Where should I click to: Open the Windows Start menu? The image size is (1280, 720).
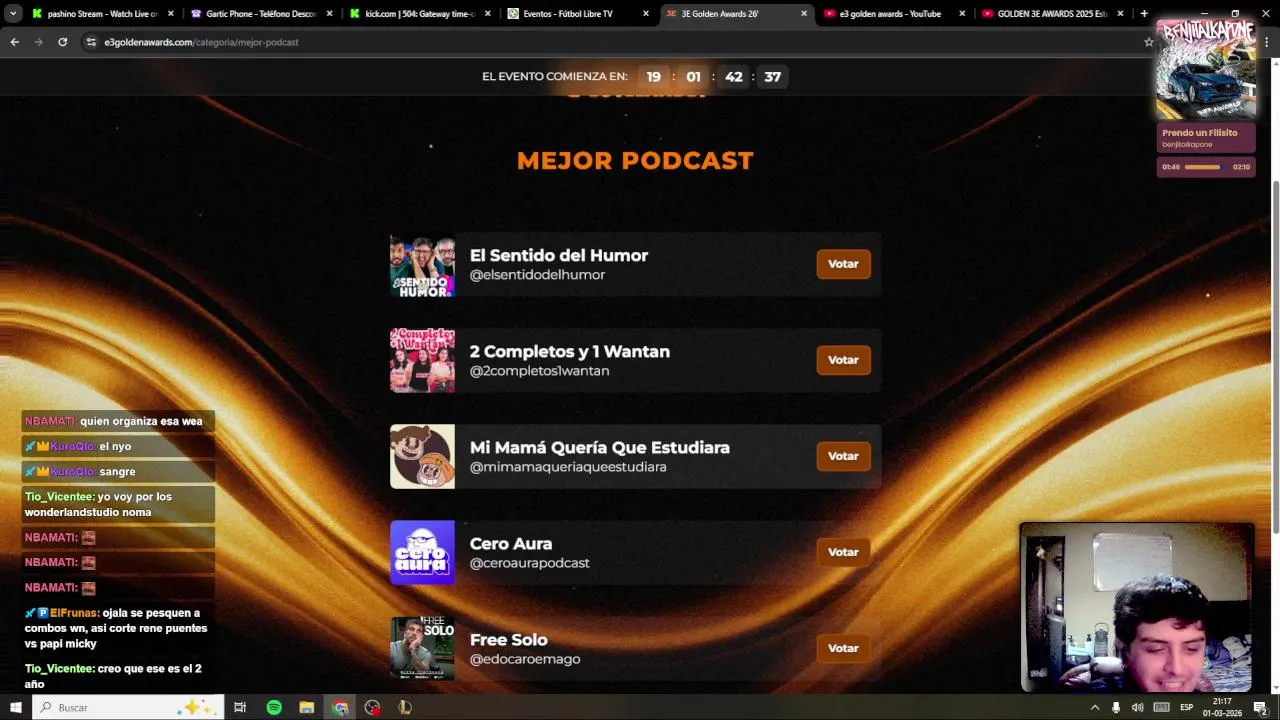[15, 707]
